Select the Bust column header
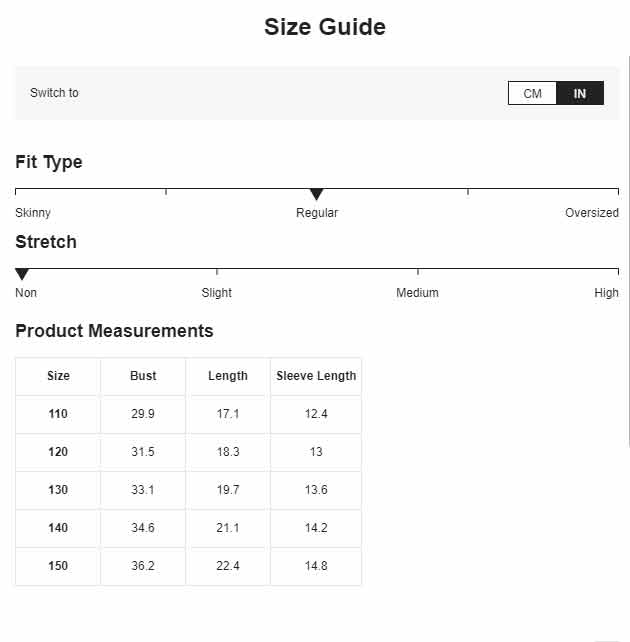Screen dimensions: 630x642 point(143,376)
